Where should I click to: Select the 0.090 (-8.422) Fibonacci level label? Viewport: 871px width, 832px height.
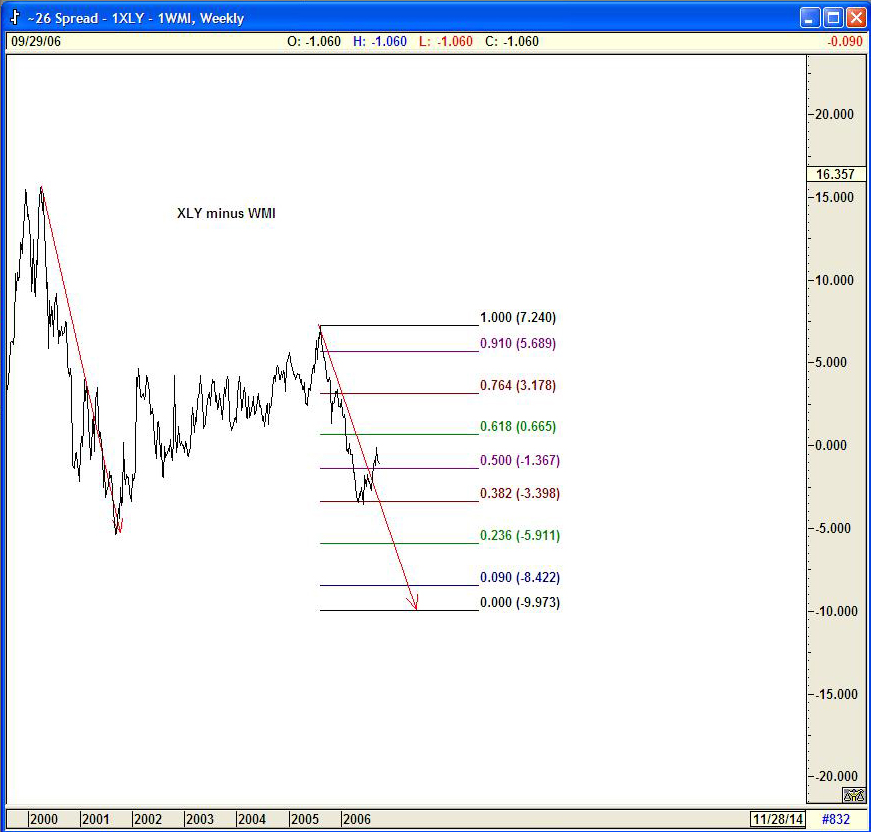pyautogui.click(x=520, y=577)
